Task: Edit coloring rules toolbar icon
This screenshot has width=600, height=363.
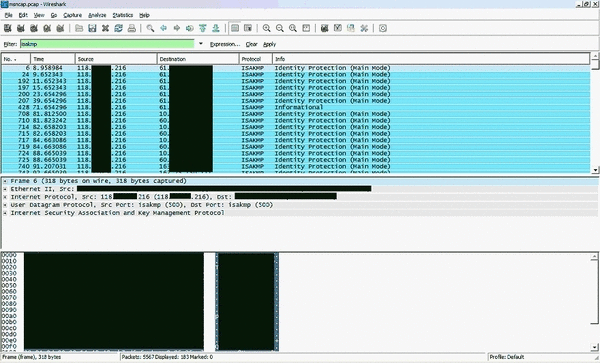Action: click(351, 28)
